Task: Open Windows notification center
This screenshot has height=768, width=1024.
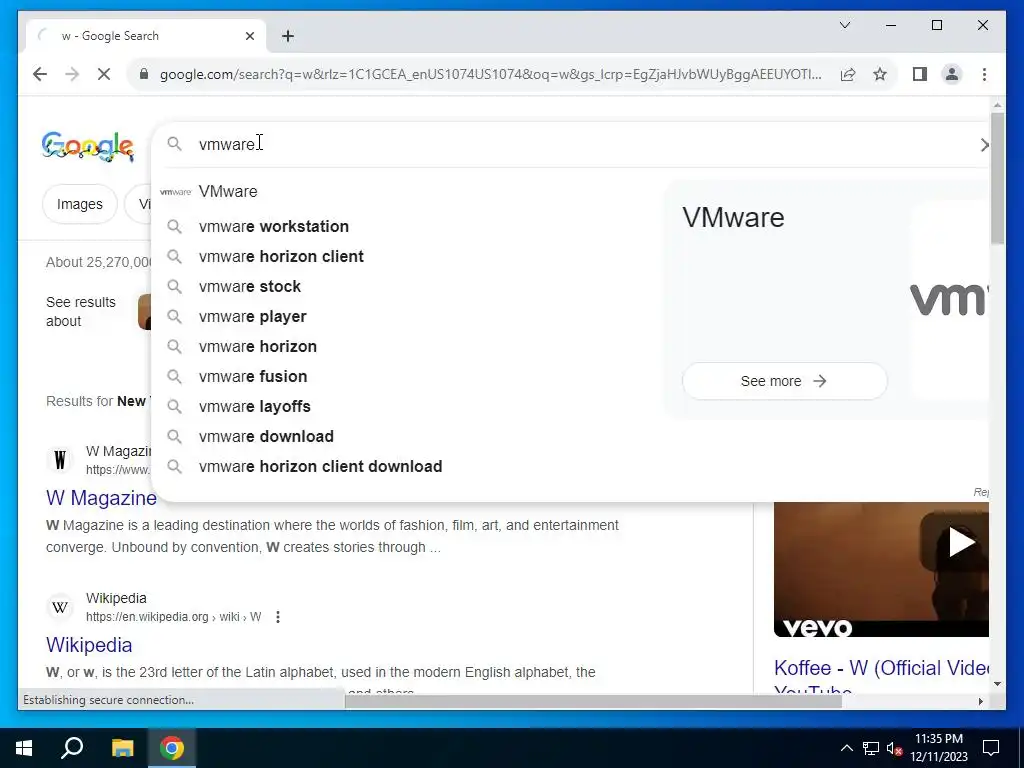Action: (x=991, y=748)
